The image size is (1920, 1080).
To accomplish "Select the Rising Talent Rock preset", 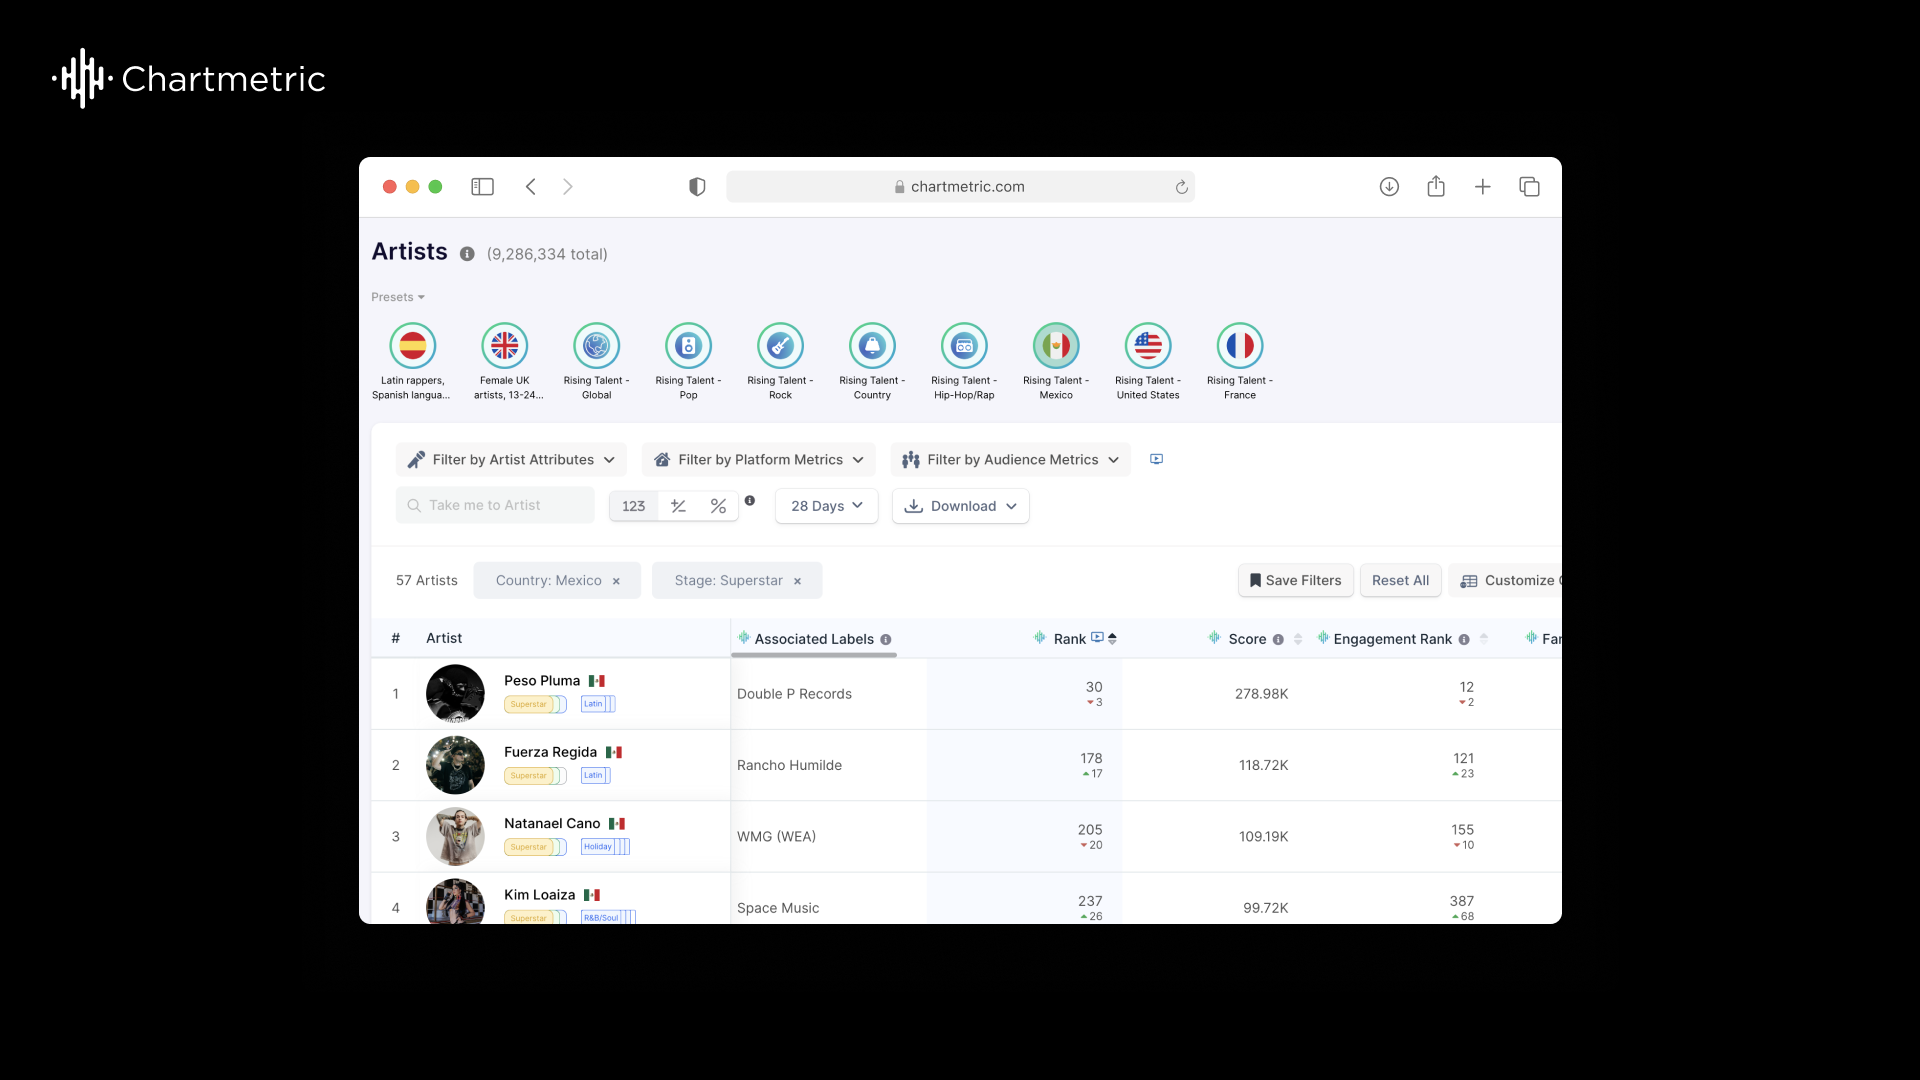I will 780,361.
